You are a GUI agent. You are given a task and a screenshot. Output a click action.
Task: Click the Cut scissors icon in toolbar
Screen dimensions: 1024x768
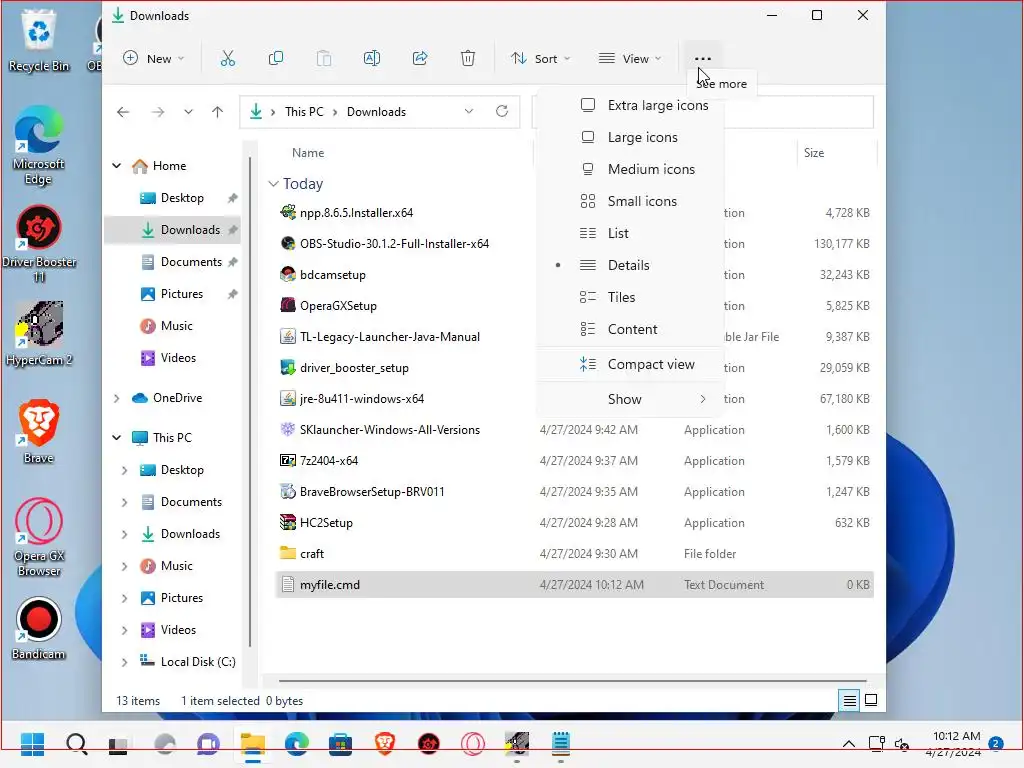pyautogui.click(x=227, y=59)
